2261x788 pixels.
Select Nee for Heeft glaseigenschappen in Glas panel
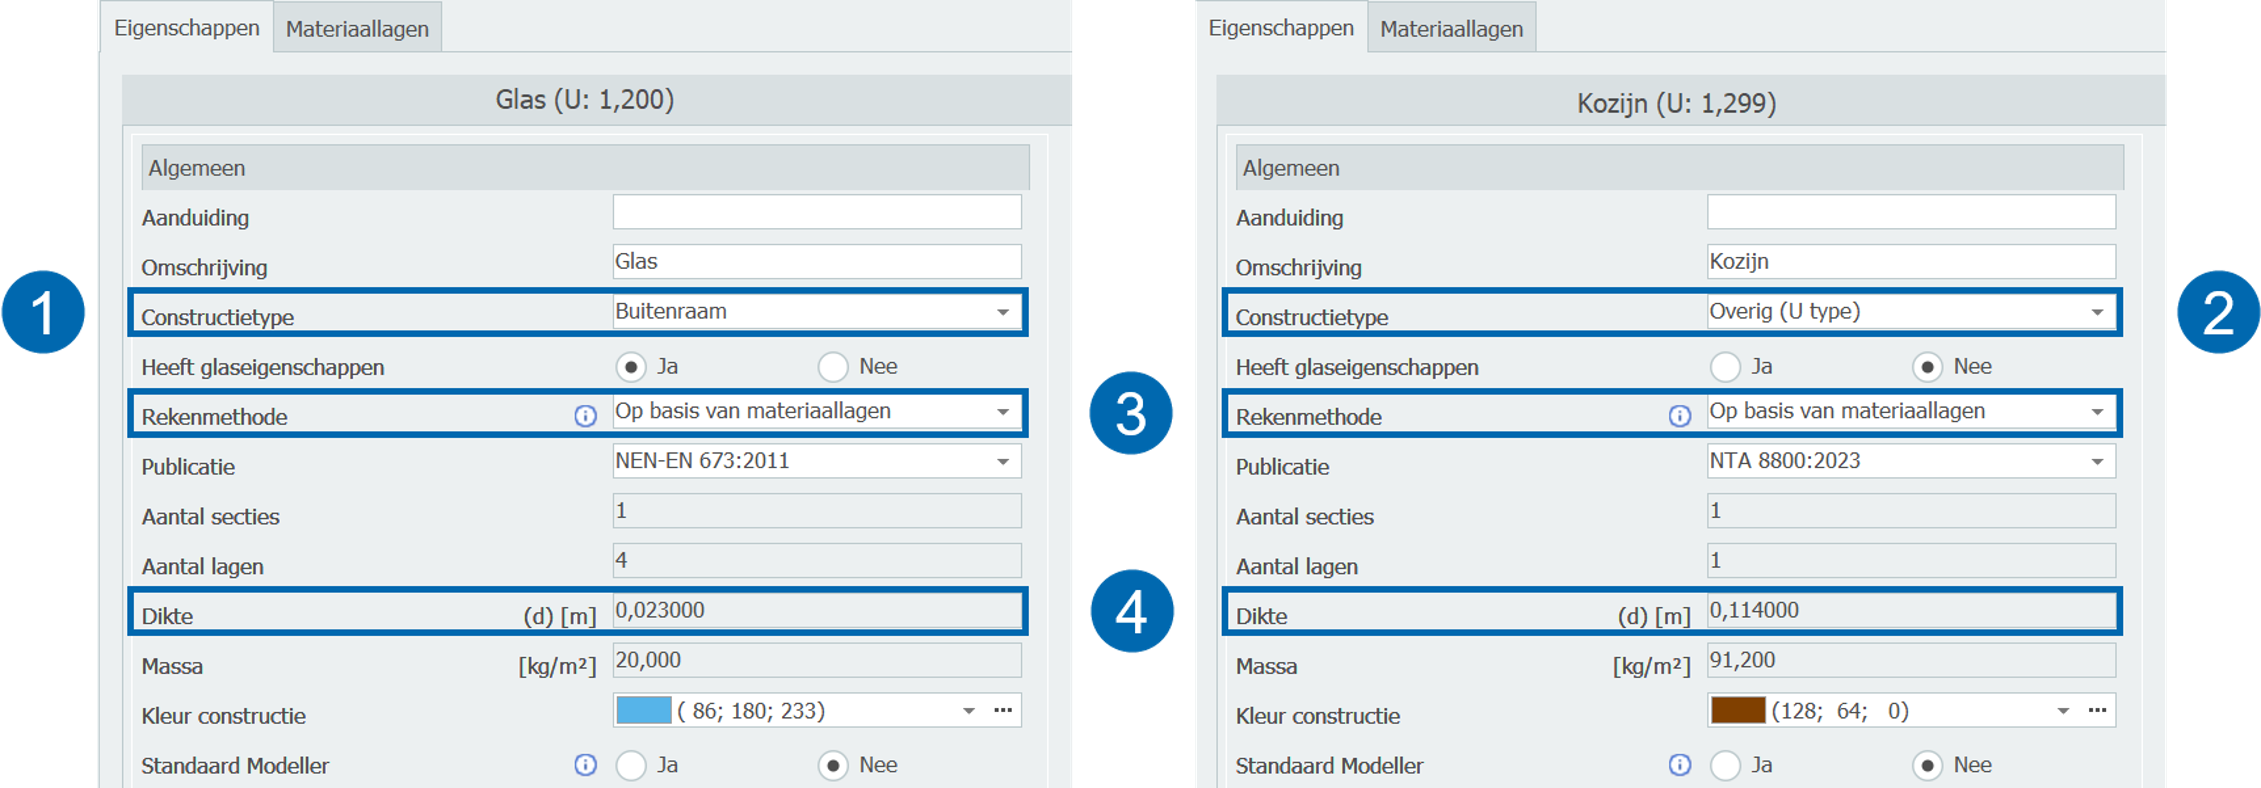(833, 367)
